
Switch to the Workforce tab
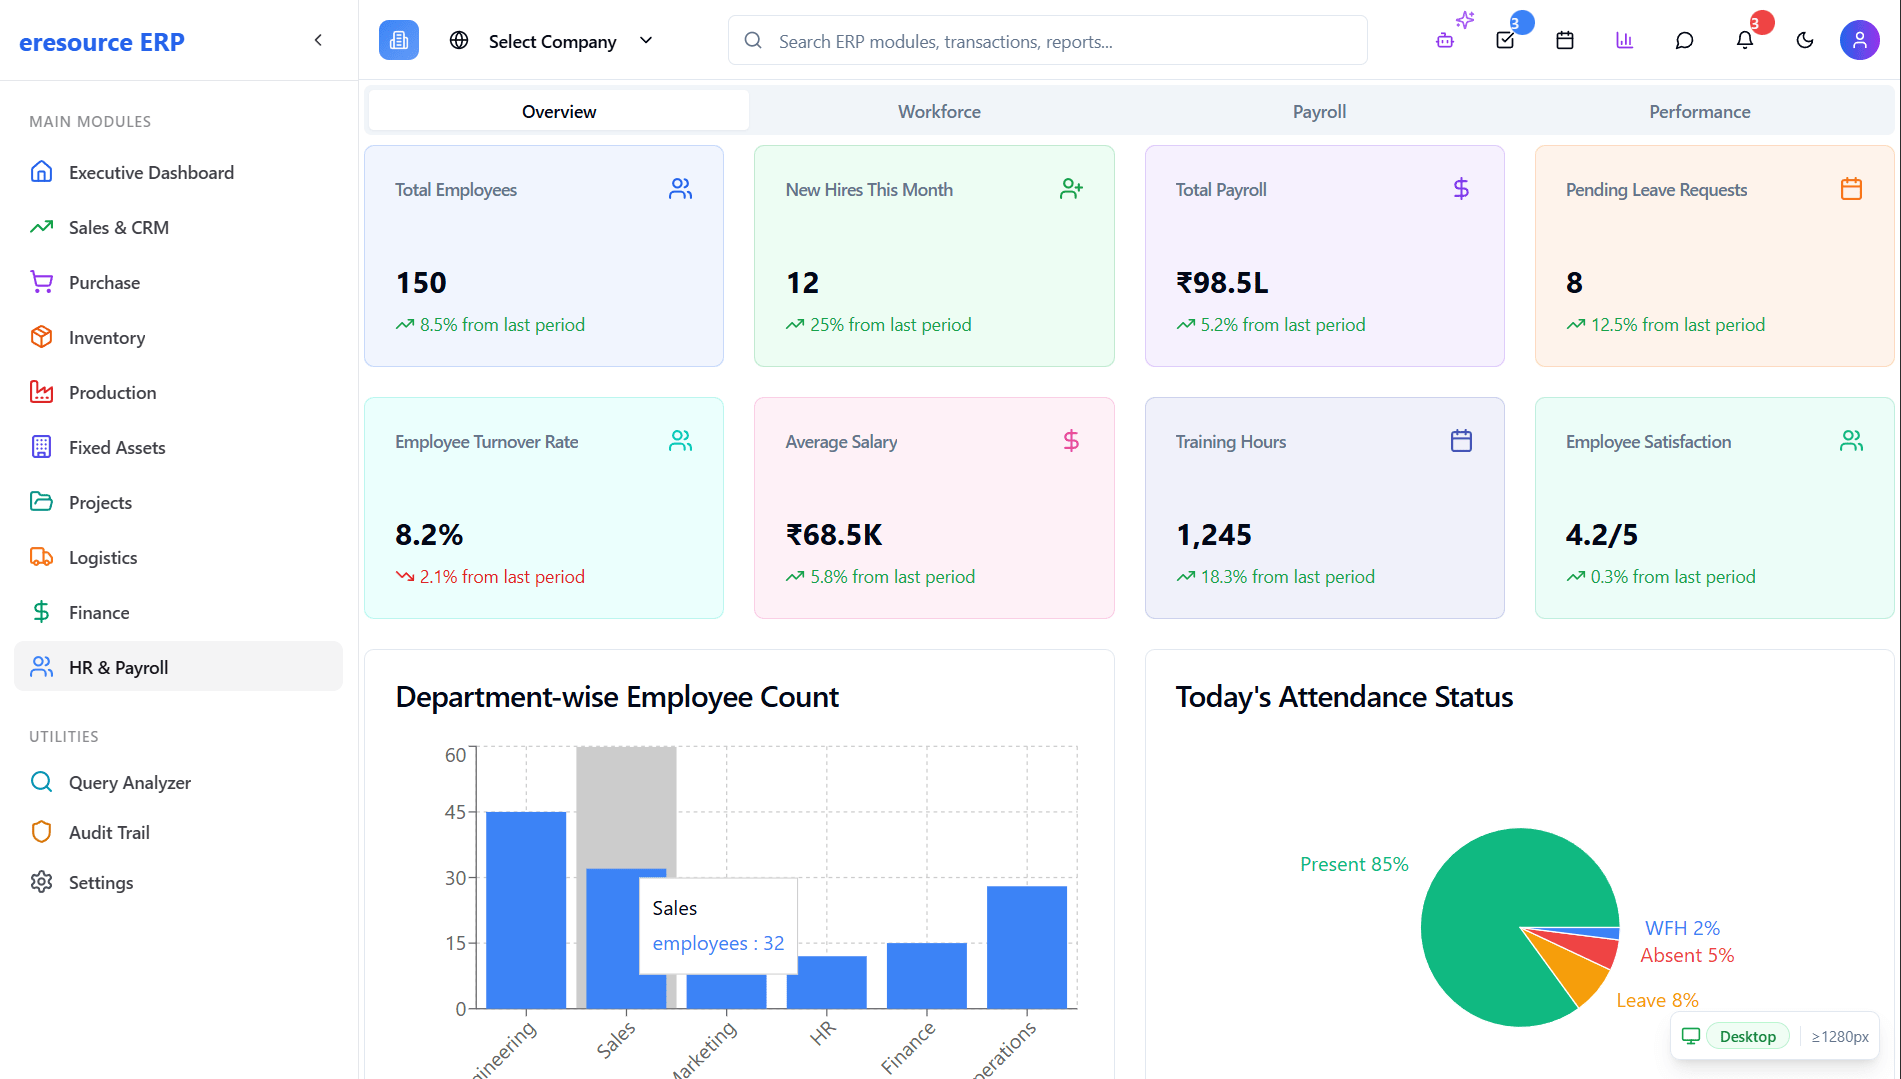(x=939, y=111)
